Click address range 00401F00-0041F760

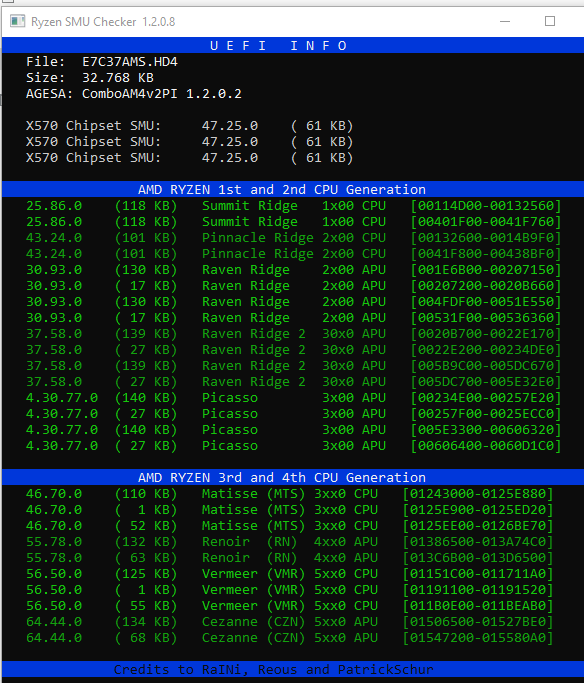pyautogui.click(x=486, y=222)
